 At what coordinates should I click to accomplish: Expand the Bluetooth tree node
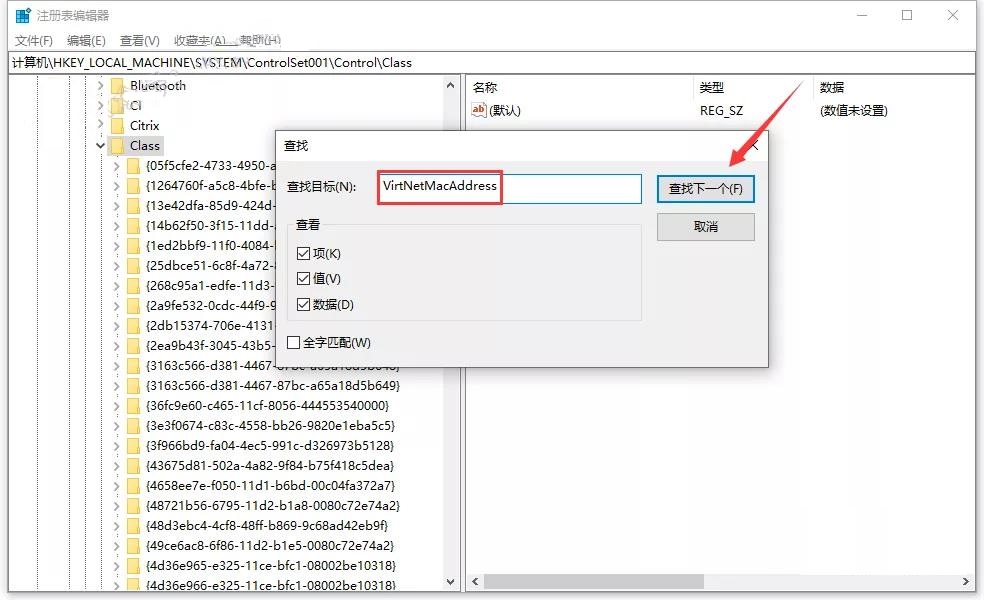[100, 86]
